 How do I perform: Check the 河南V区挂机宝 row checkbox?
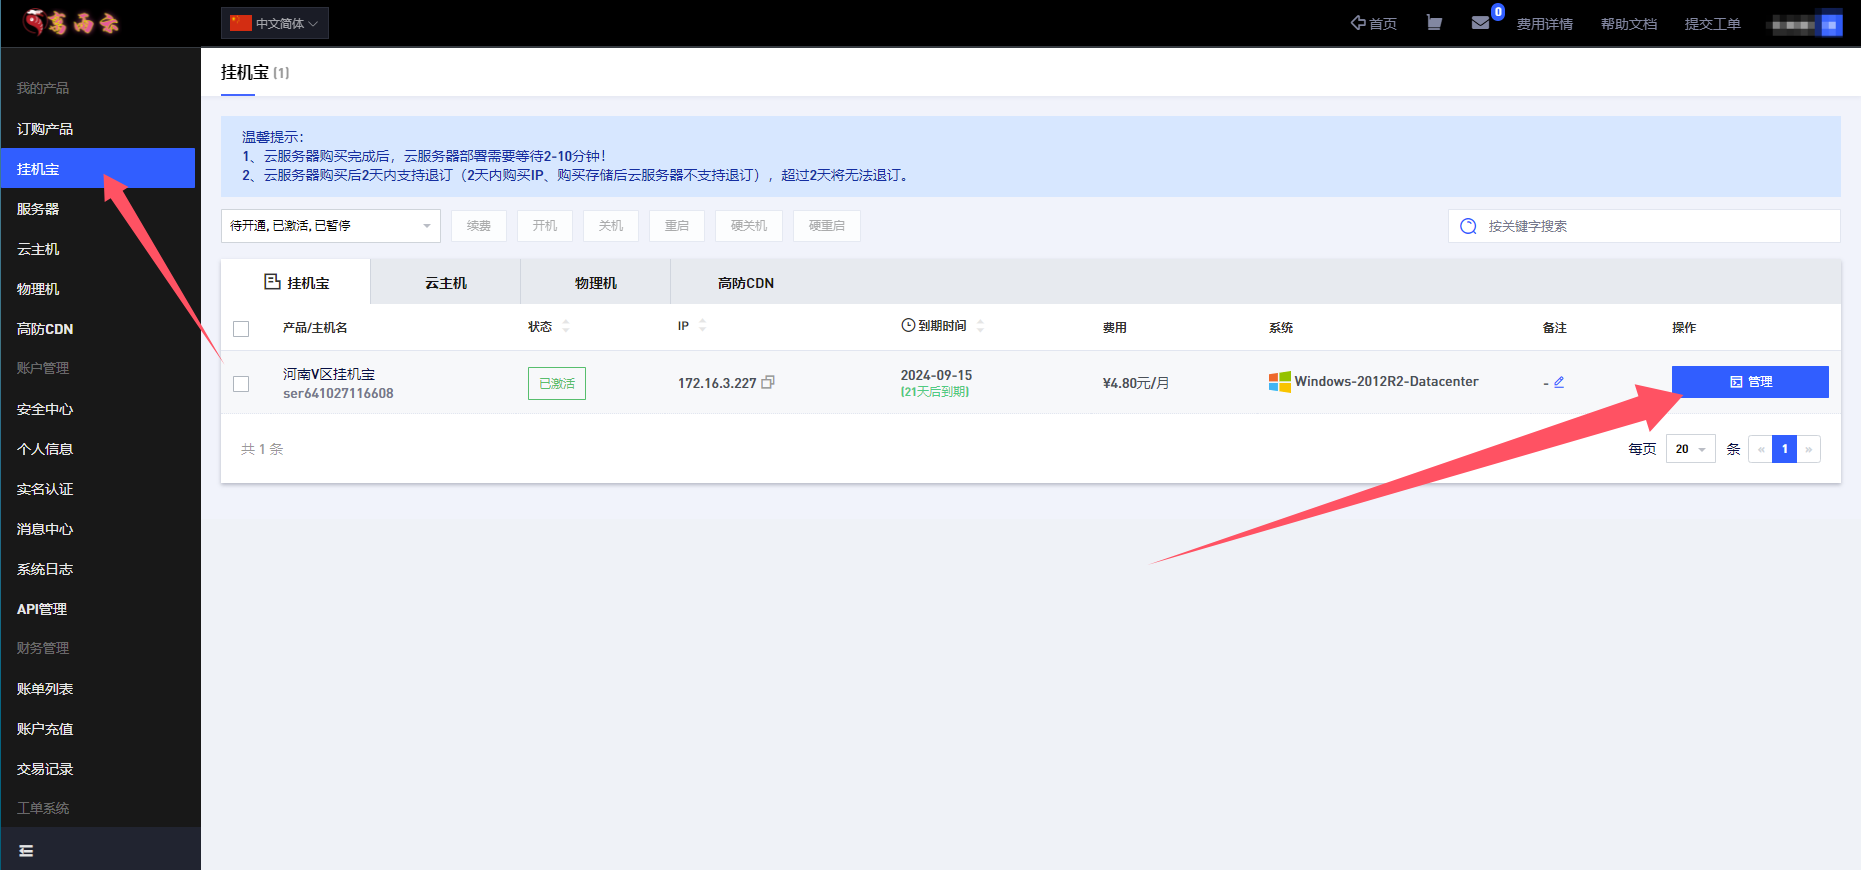[x=241, y=384]
